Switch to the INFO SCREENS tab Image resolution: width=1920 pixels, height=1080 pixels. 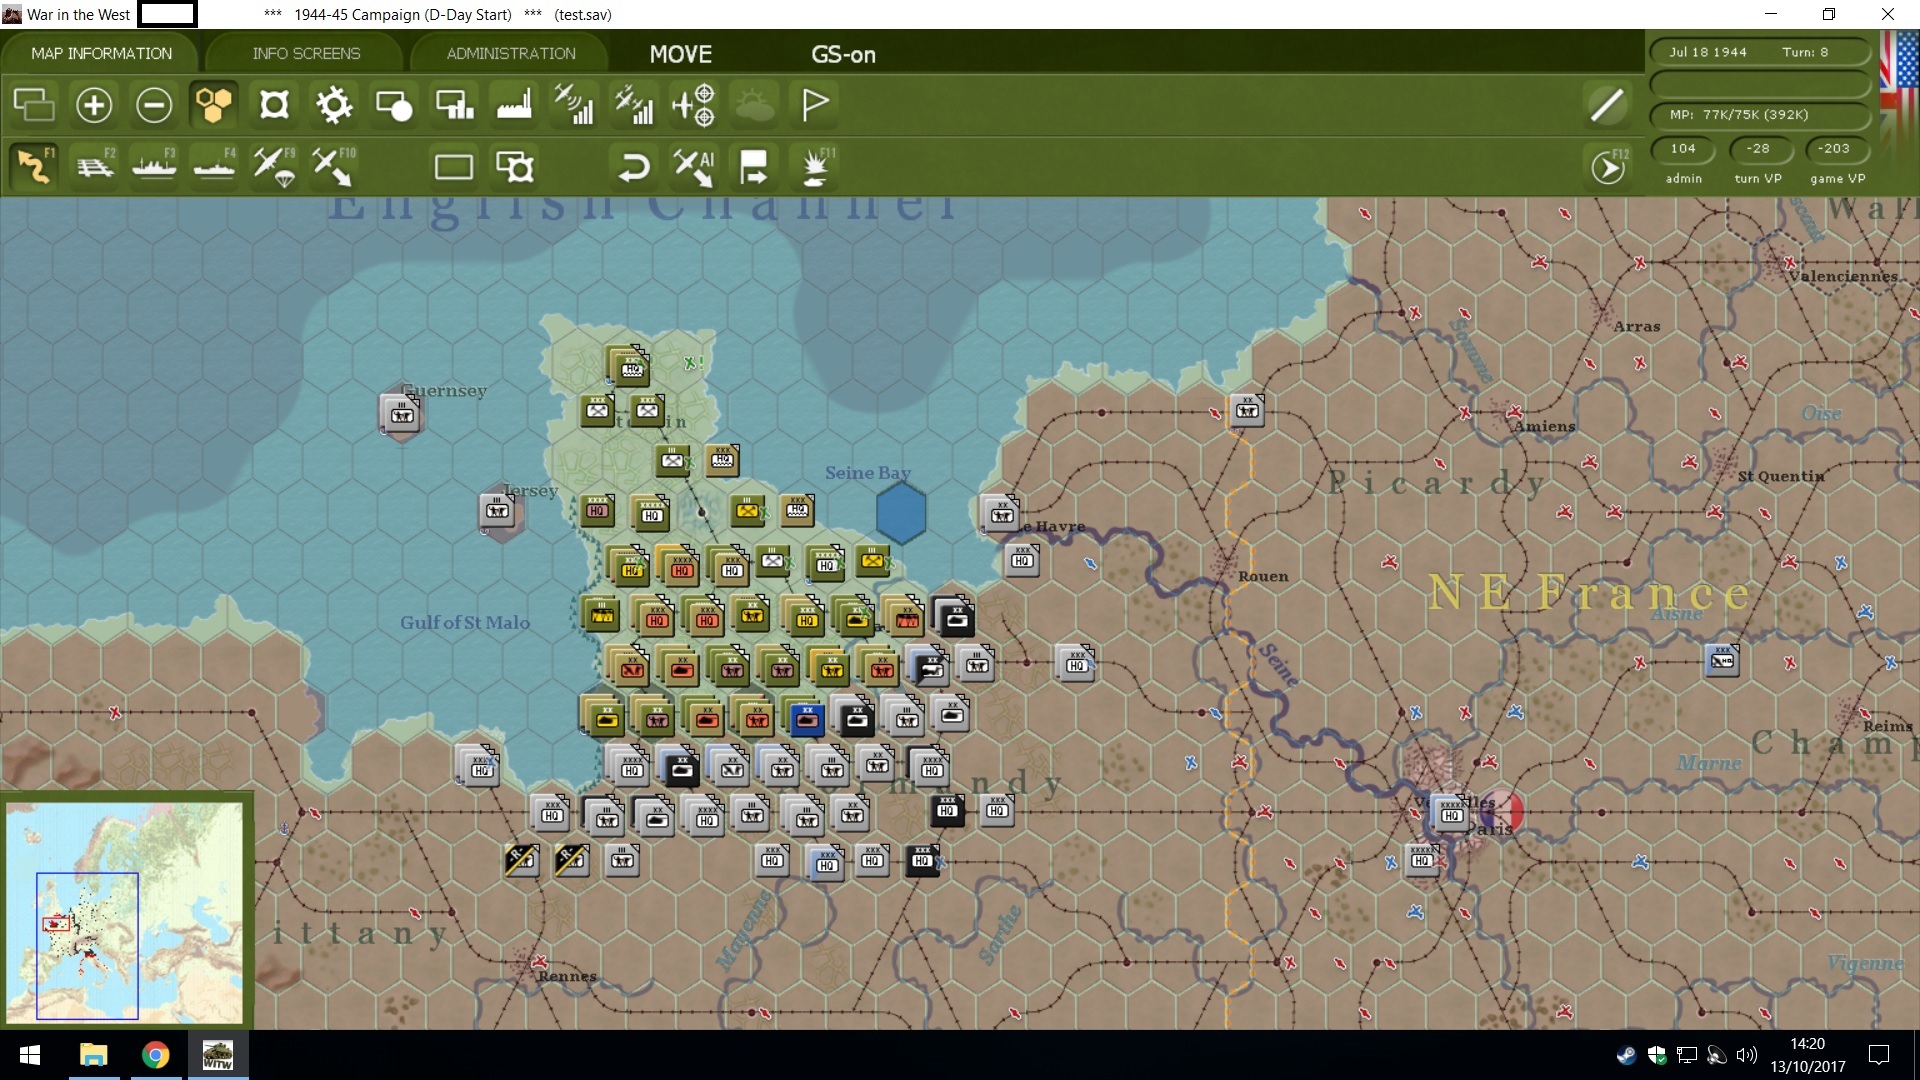tap(306, 54)
